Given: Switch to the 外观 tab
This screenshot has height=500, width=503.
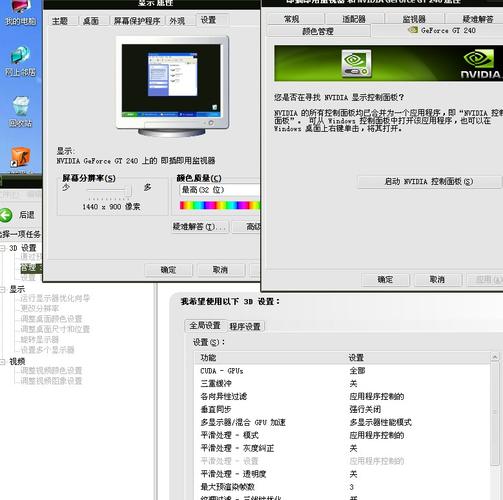Looking at the screenshot, I should [177, 21].
